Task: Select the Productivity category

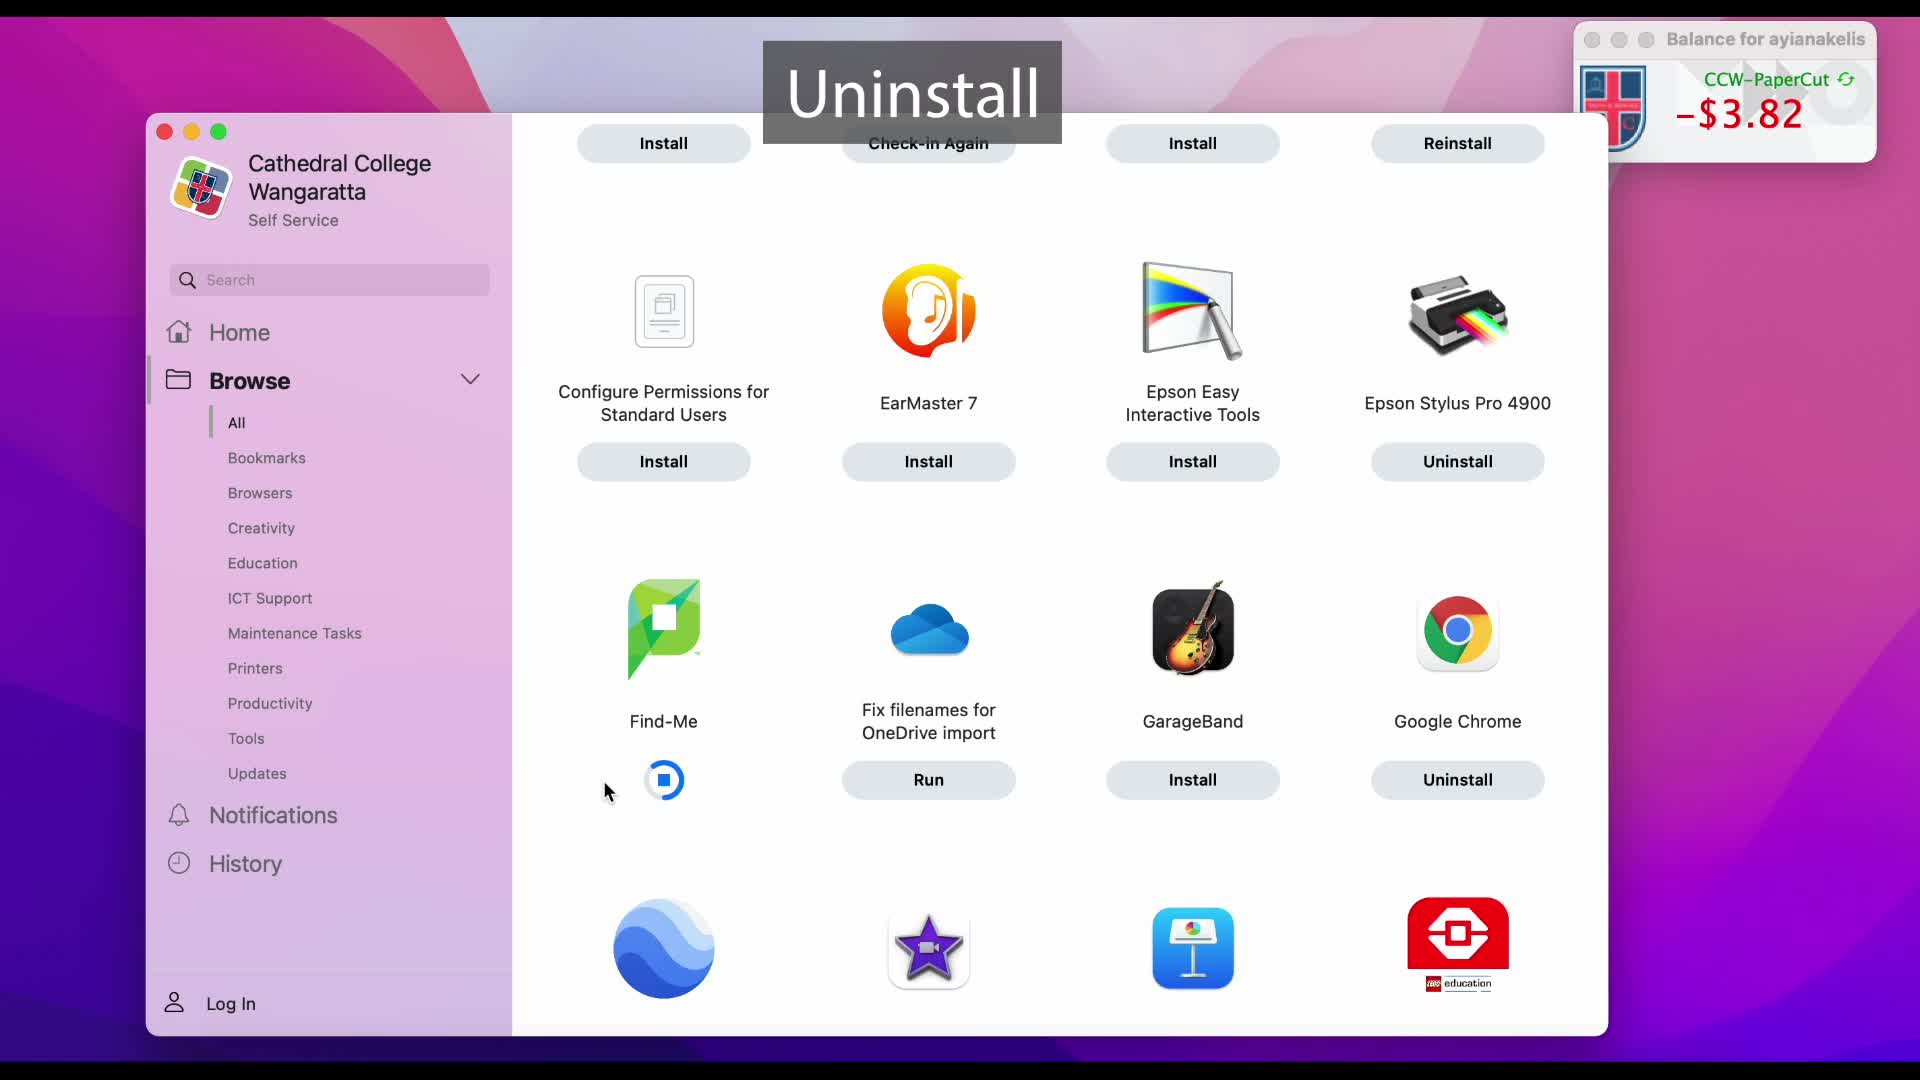Action: point(269,703)
